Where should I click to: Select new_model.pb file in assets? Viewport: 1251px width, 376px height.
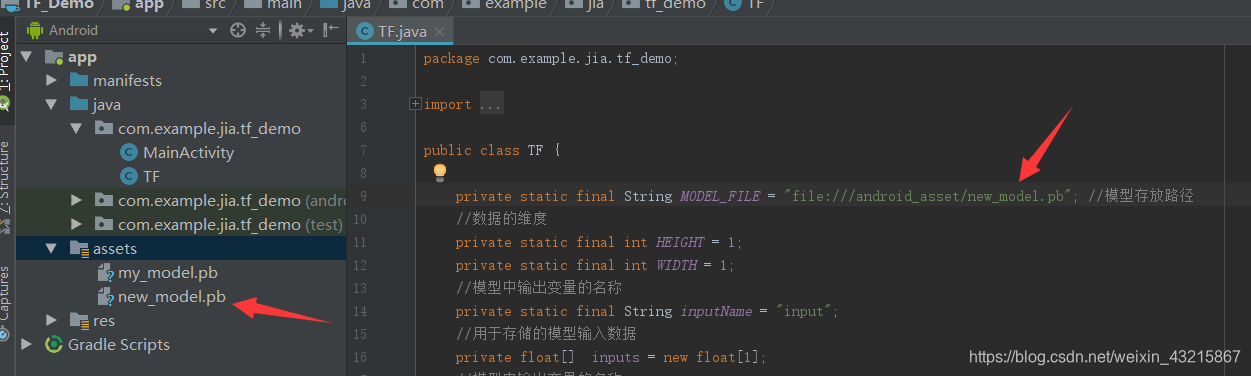172,296
